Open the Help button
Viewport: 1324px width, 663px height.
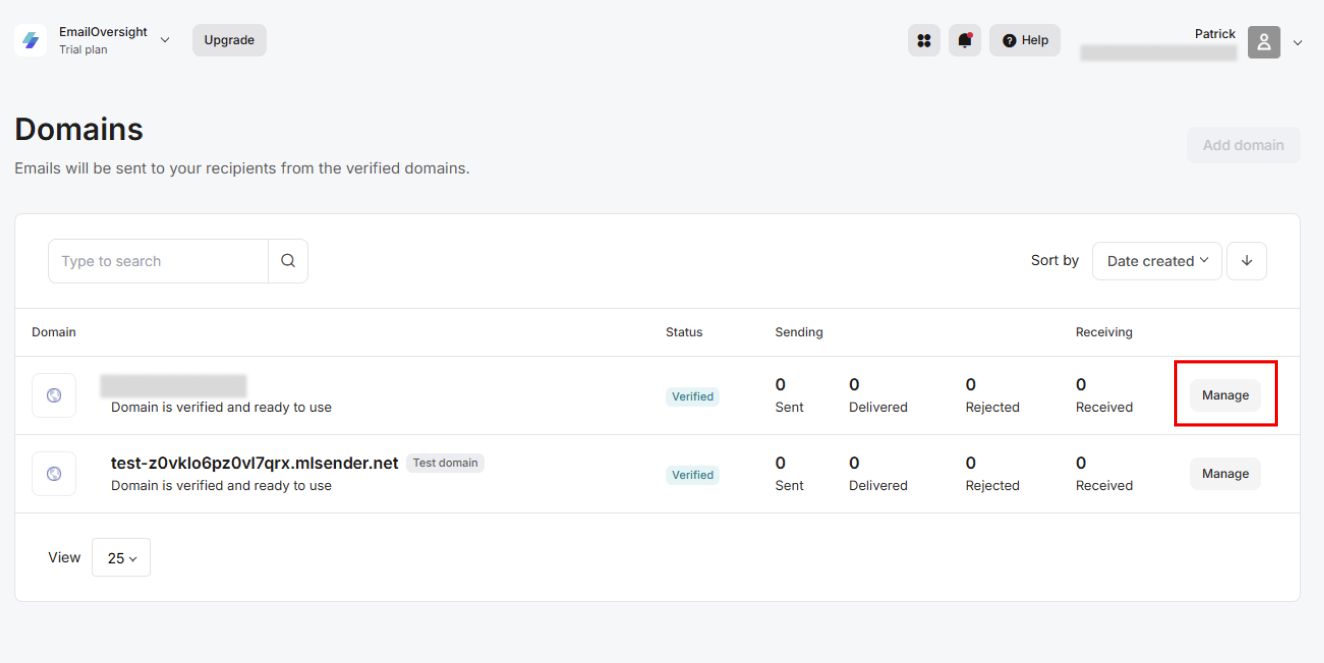pos(1024,40)
